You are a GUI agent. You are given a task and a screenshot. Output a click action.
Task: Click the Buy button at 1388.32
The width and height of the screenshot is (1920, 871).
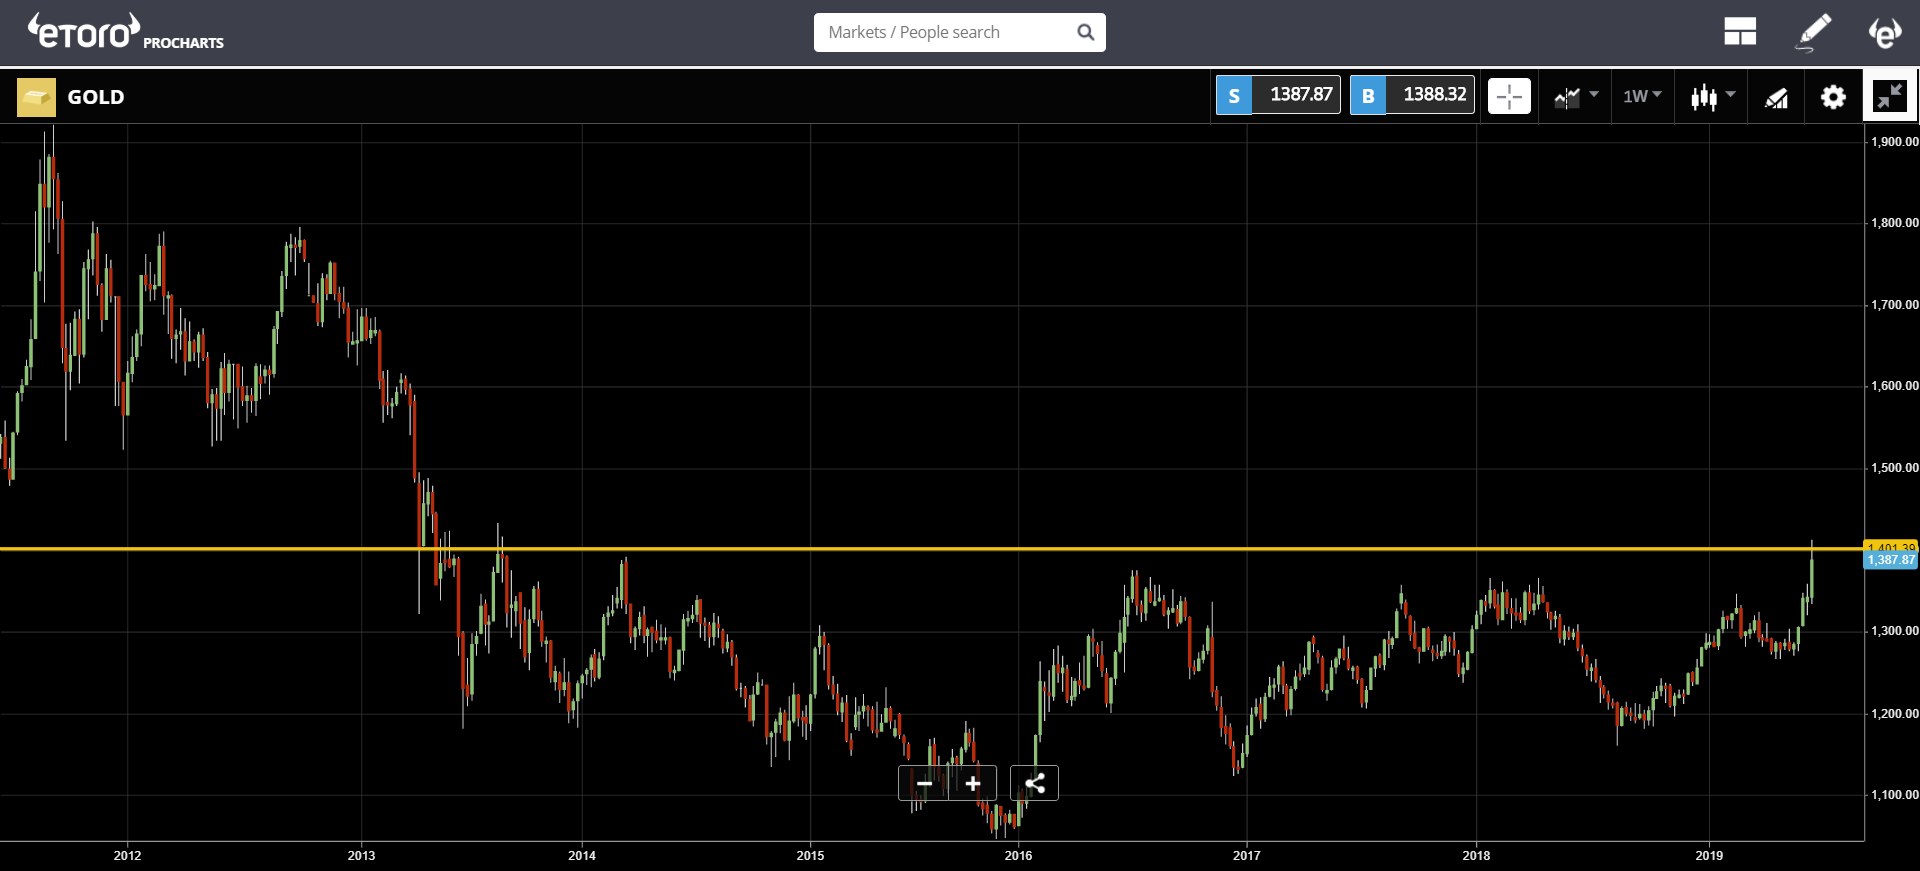[1412, 95]
